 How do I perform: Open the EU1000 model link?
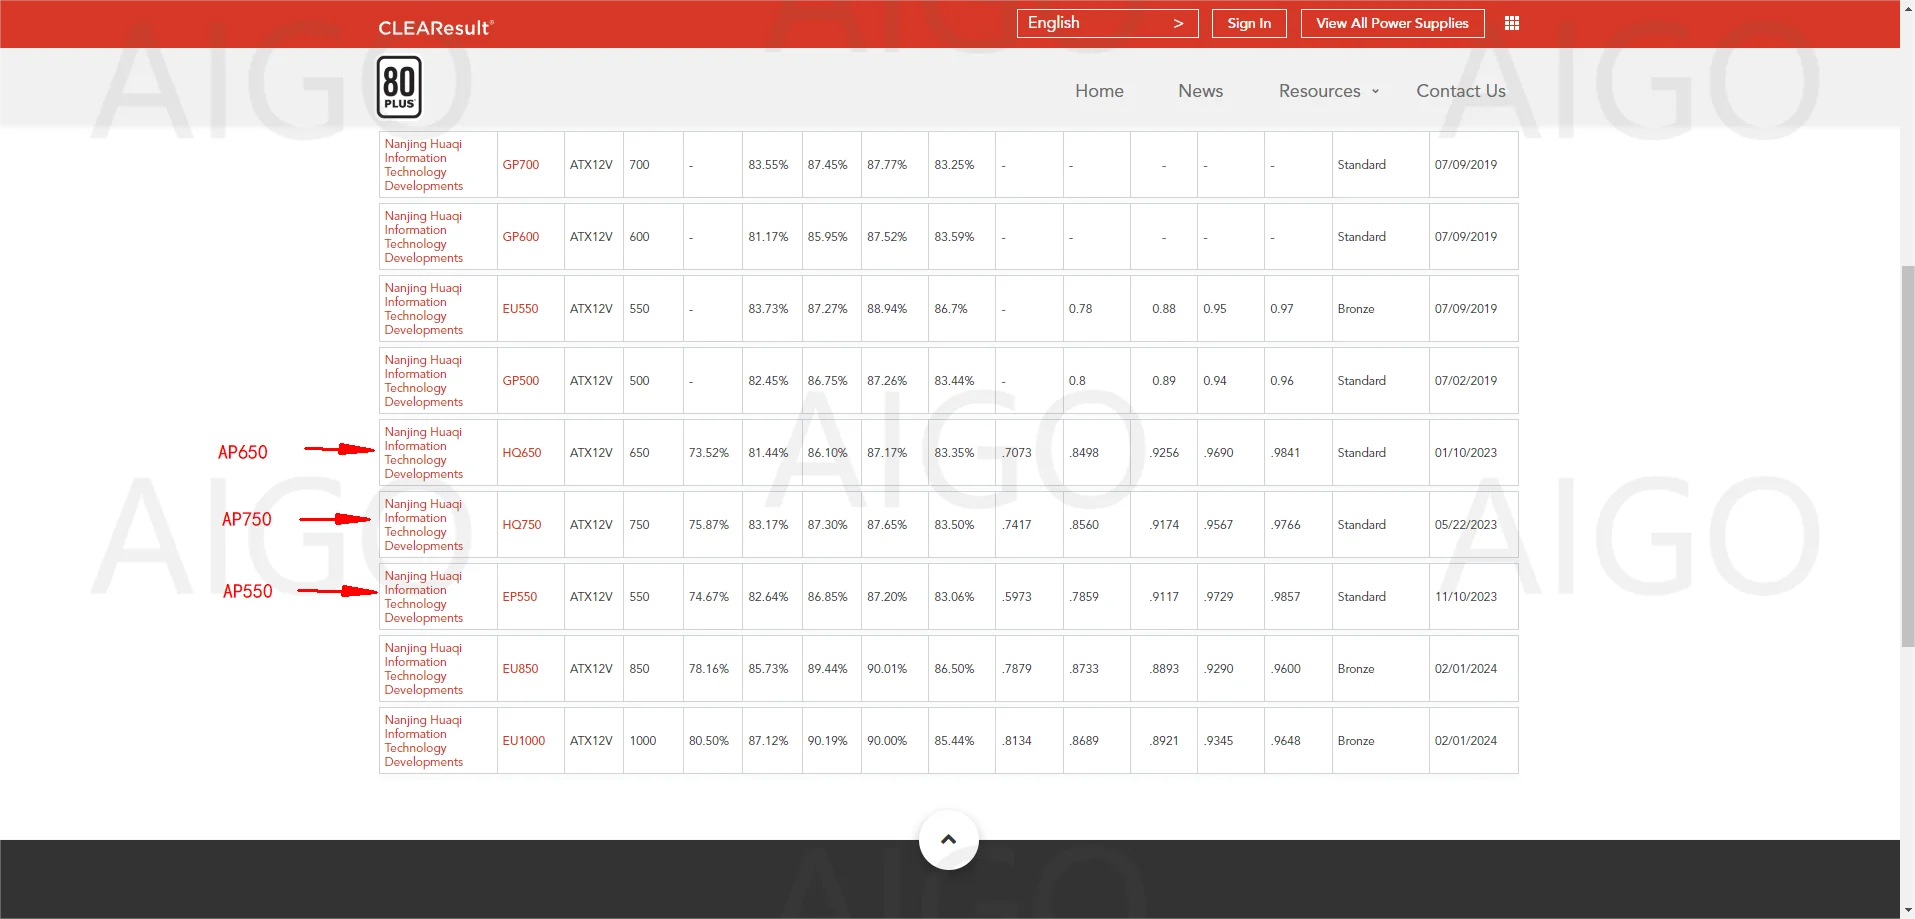[523, 741]
